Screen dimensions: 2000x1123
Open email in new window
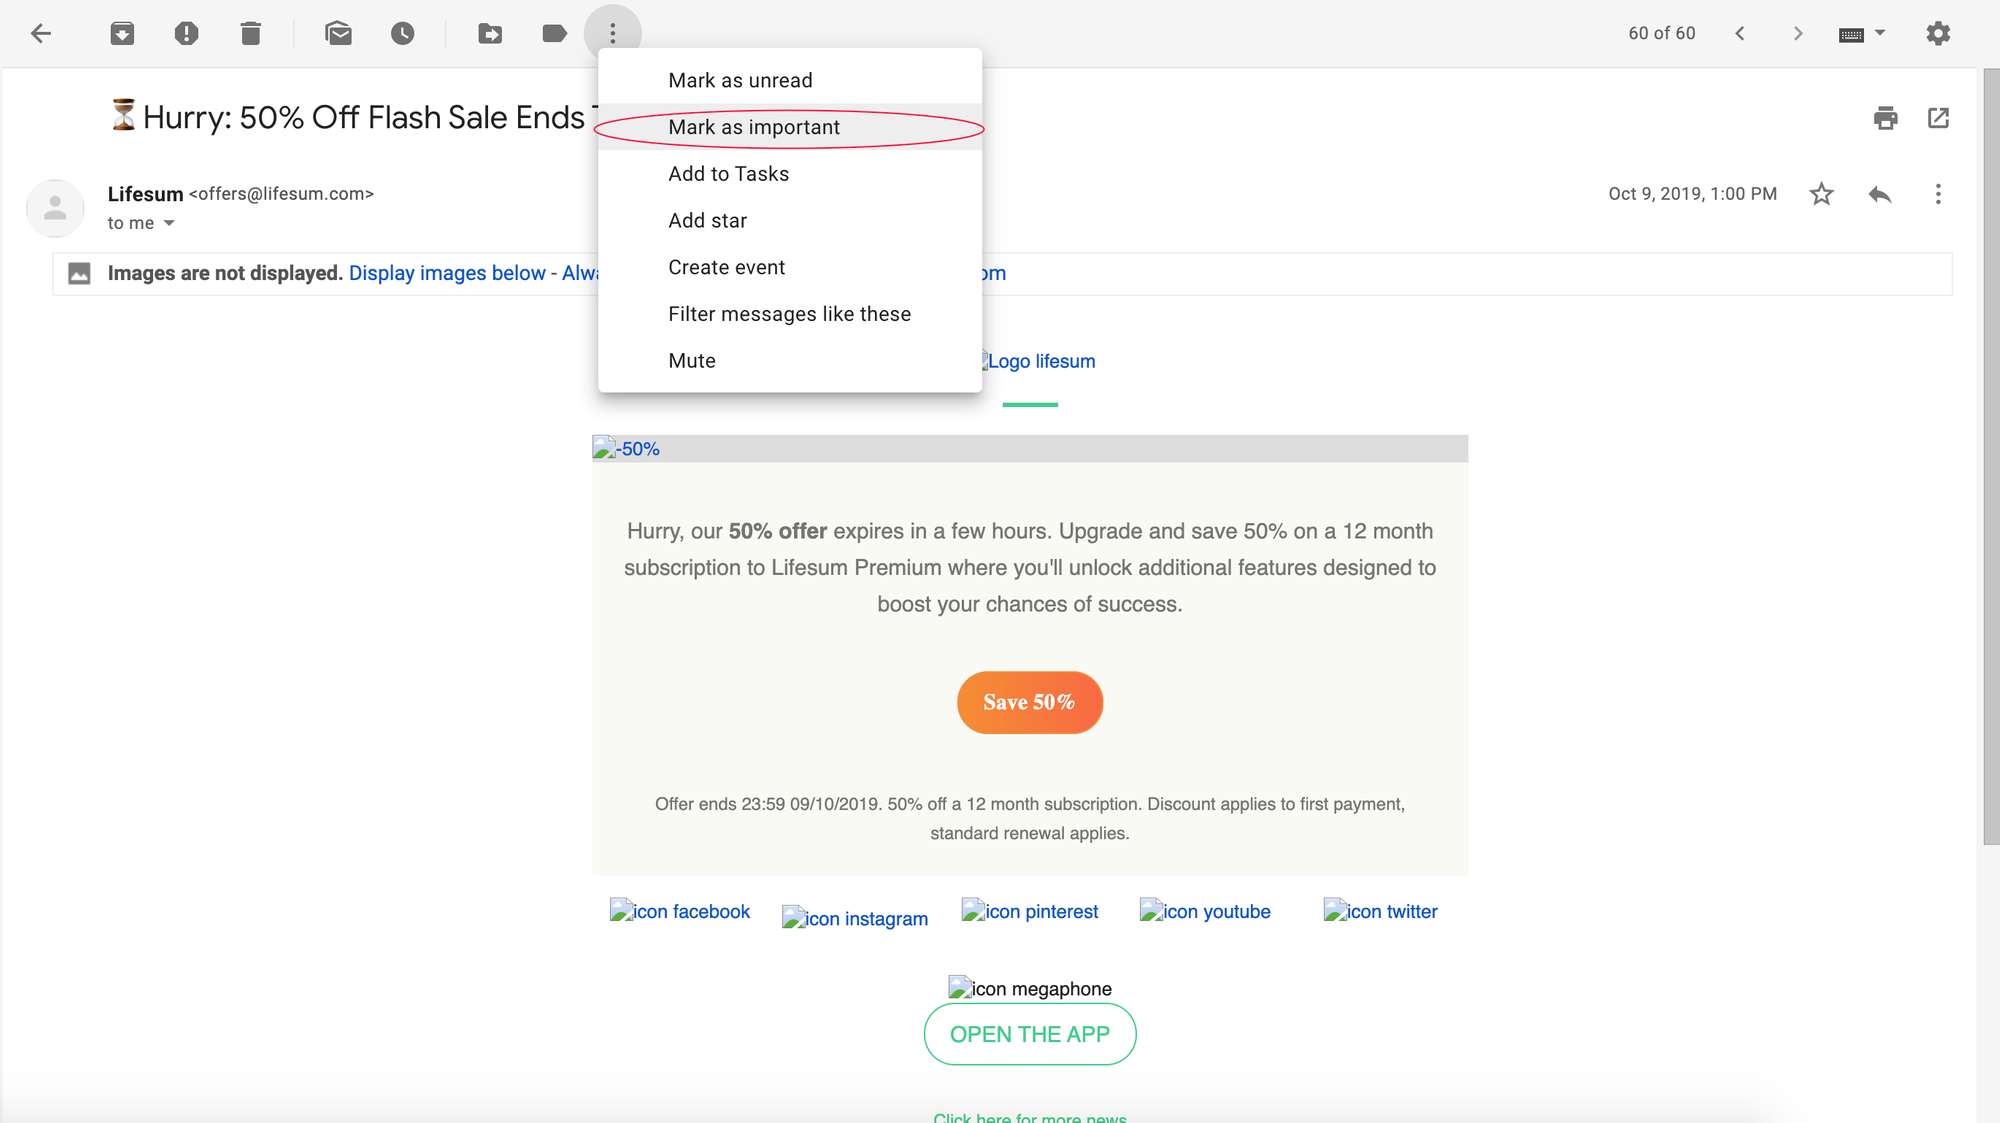(1938, 118)
